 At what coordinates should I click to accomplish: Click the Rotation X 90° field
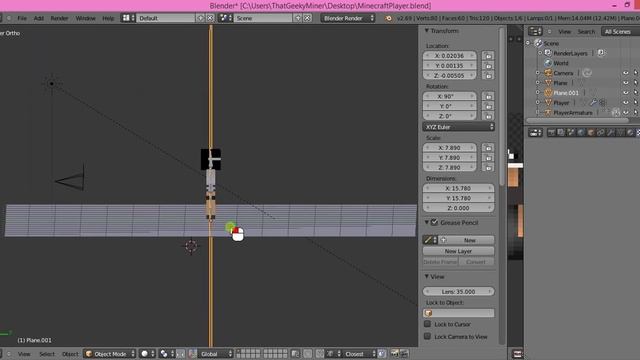click(x=449, y=96)
